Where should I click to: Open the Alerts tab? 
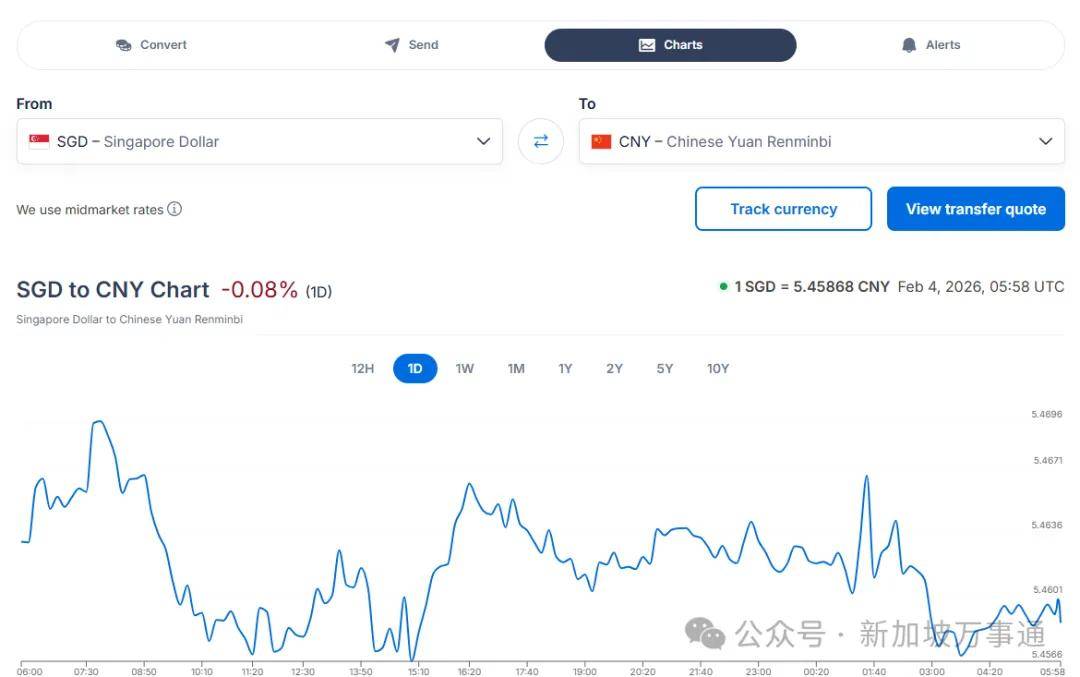930,45
